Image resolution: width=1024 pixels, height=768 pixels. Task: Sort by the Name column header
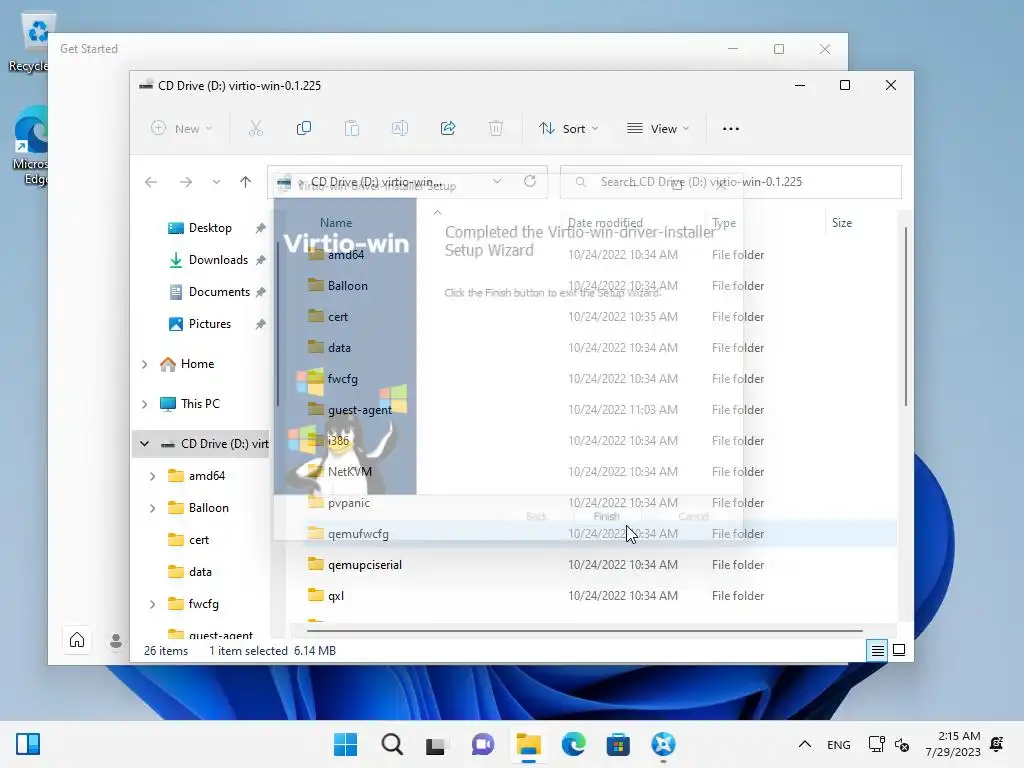336,223
